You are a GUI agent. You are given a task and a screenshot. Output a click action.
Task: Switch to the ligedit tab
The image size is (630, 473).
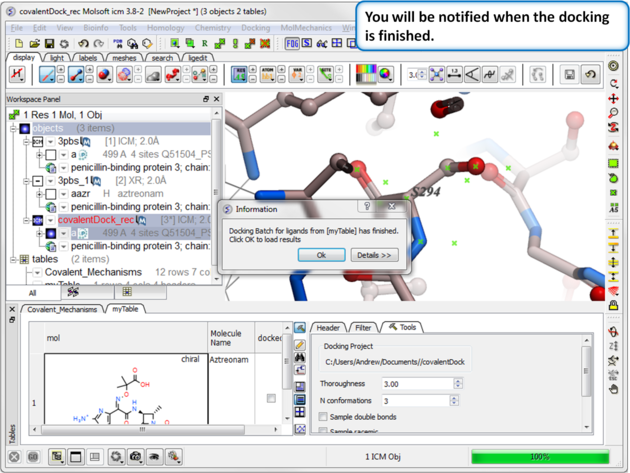[x=198, y=58]
